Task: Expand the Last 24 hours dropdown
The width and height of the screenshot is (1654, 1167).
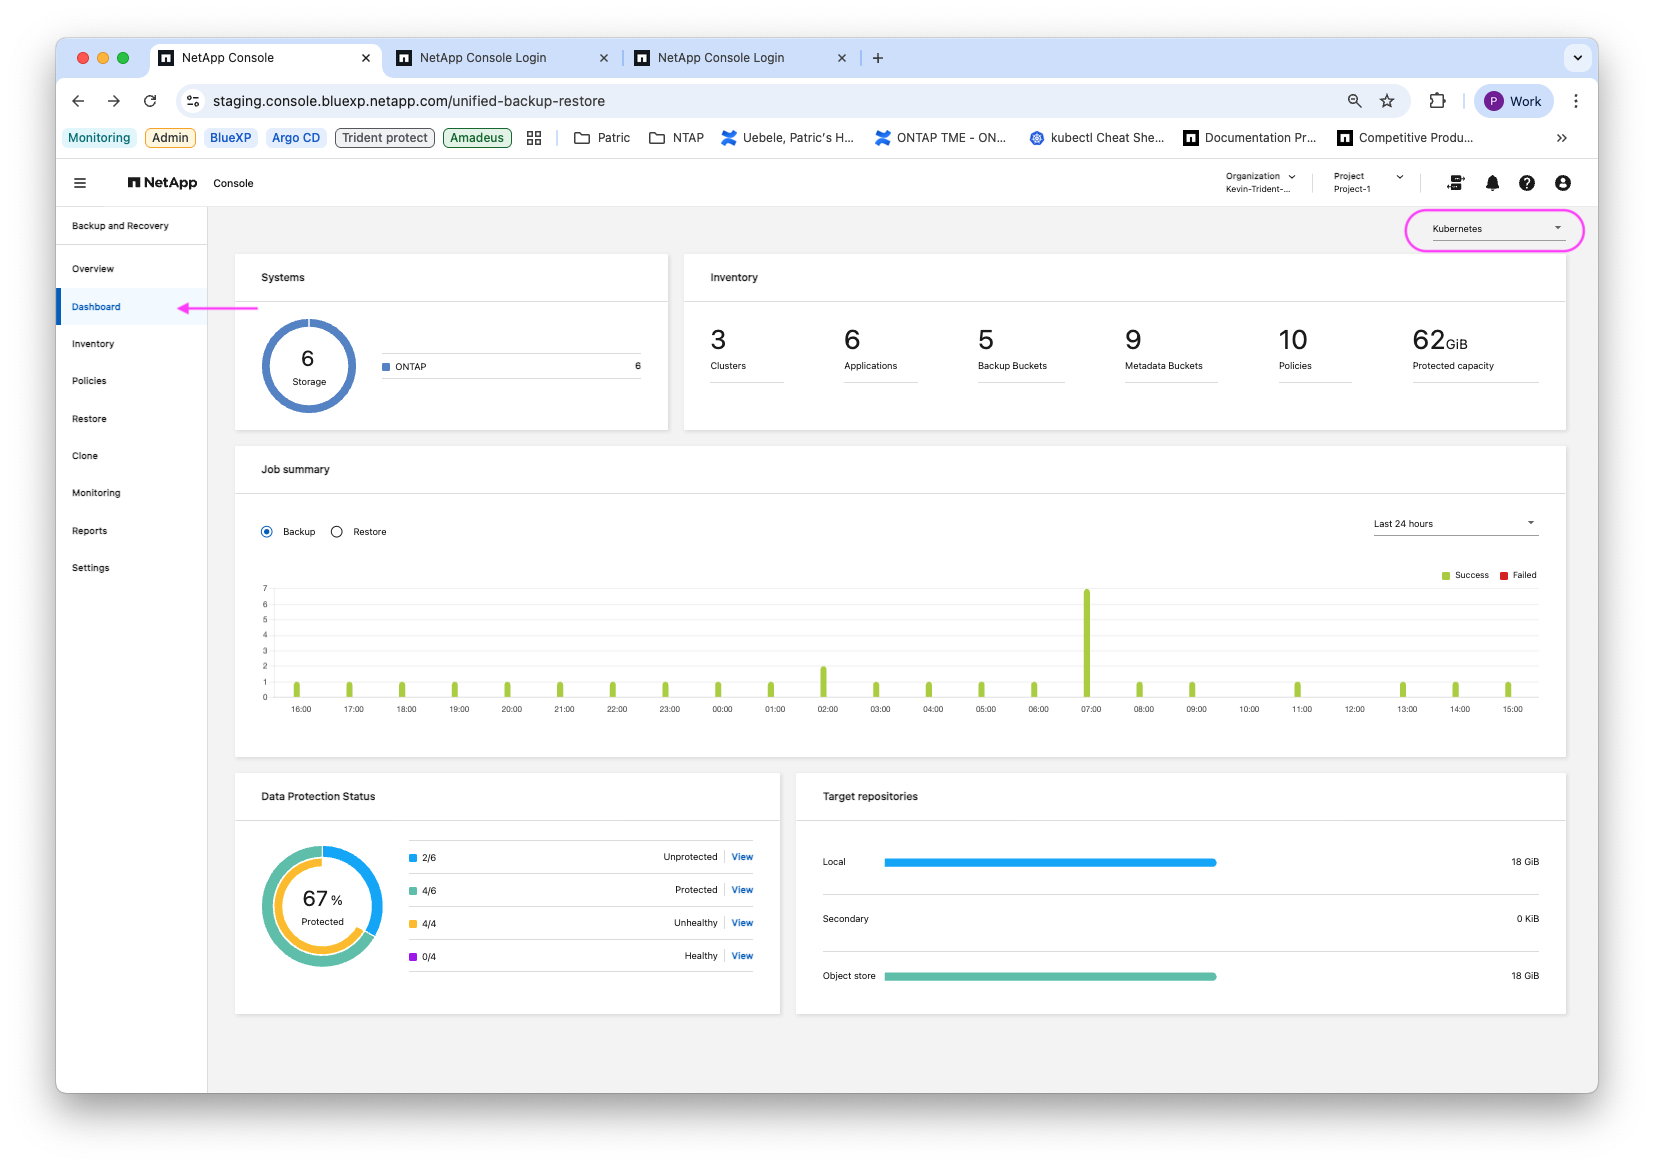Action: 1455,524
